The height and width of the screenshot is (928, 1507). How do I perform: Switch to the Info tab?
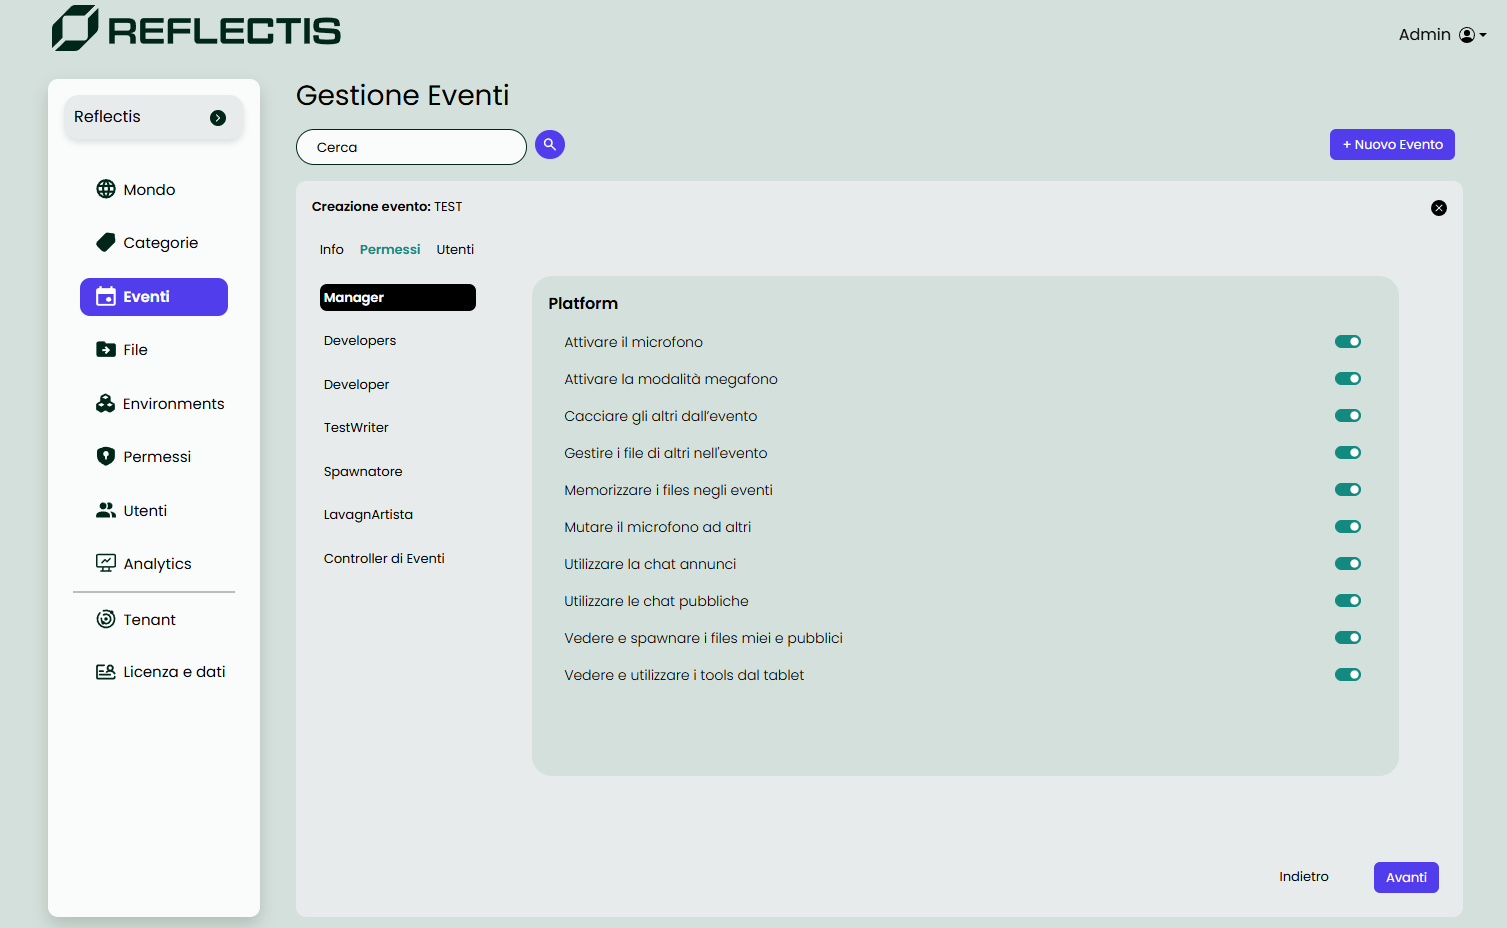pos(331,249)
